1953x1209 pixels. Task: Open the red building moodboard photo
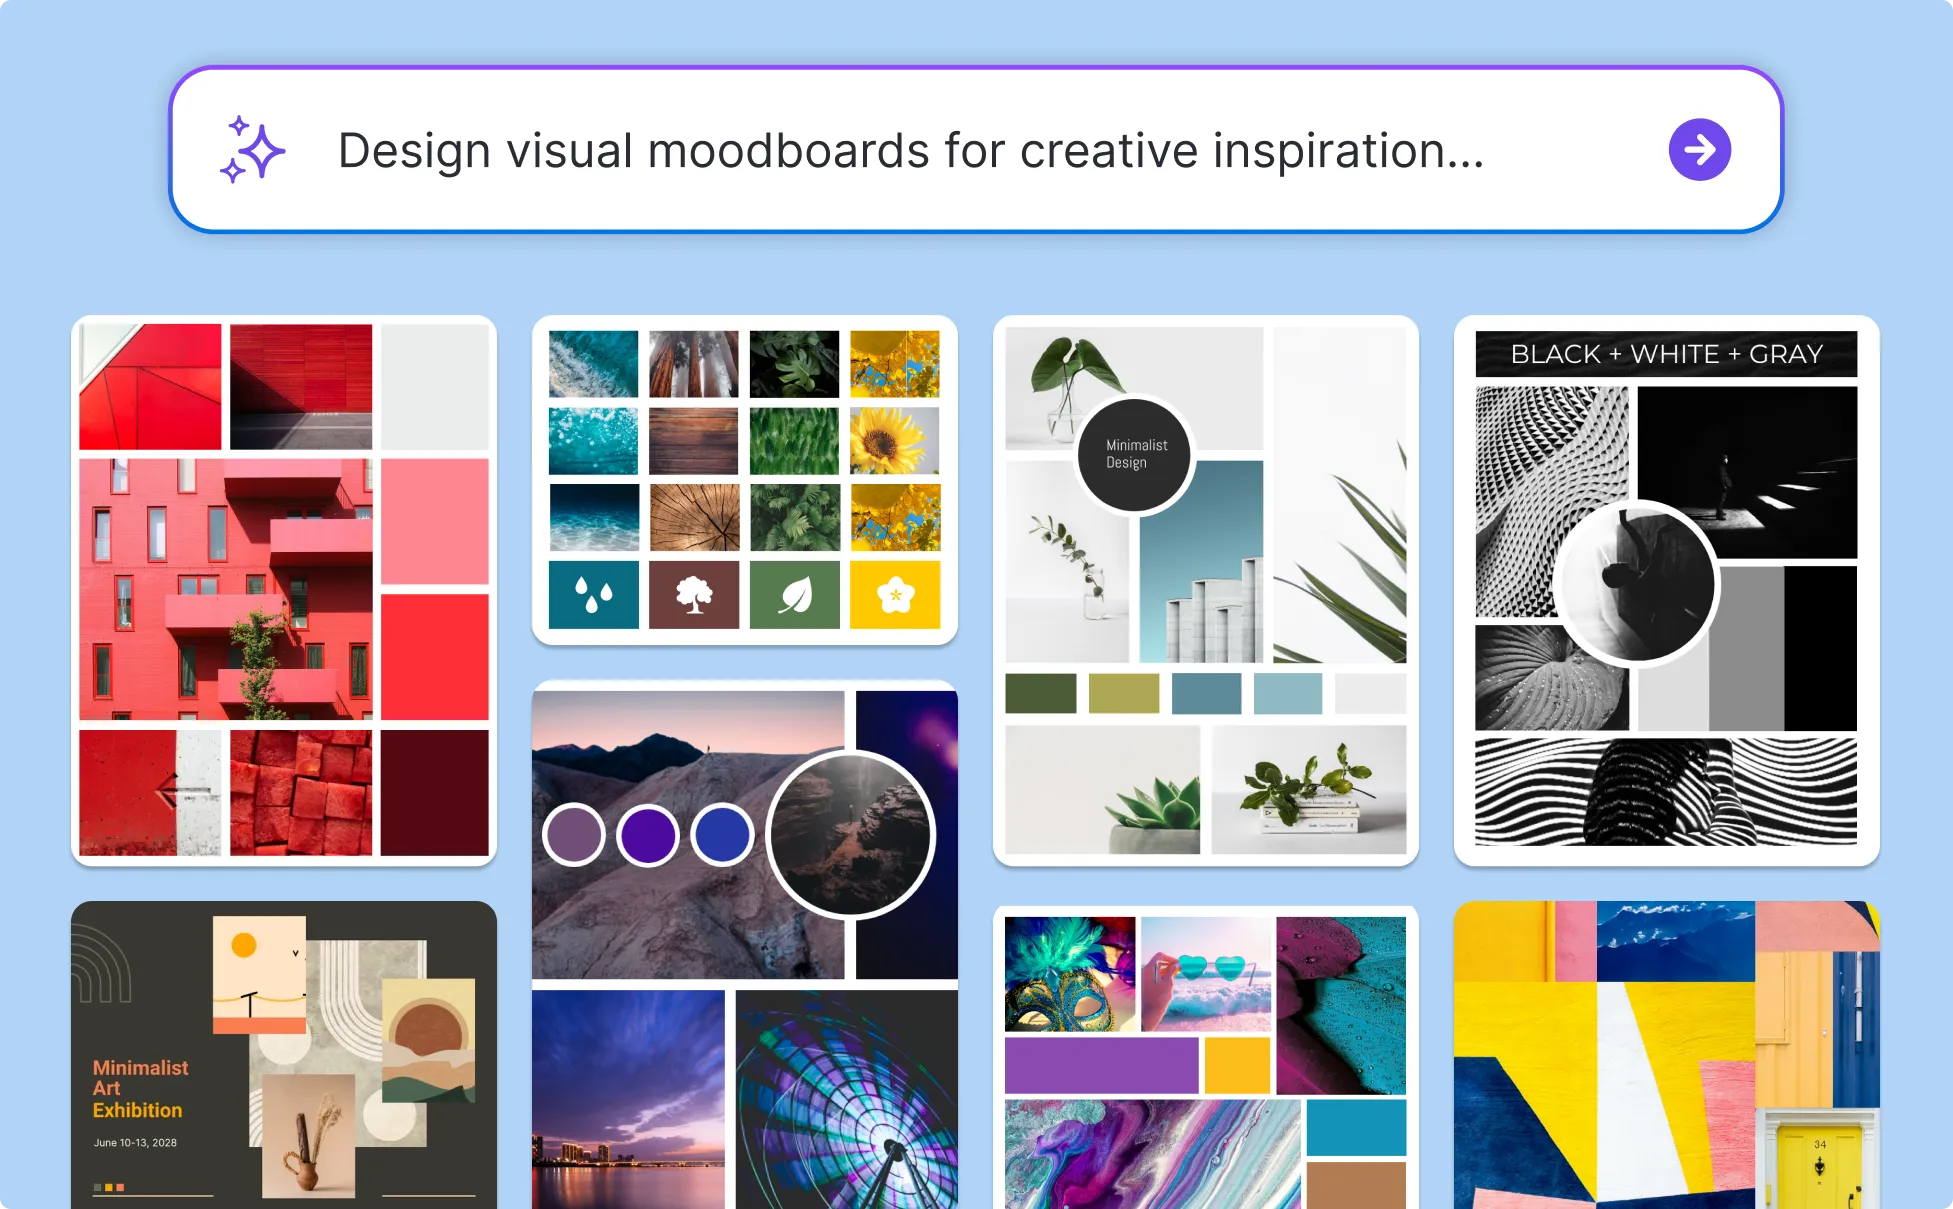click(x=226, y=589)
